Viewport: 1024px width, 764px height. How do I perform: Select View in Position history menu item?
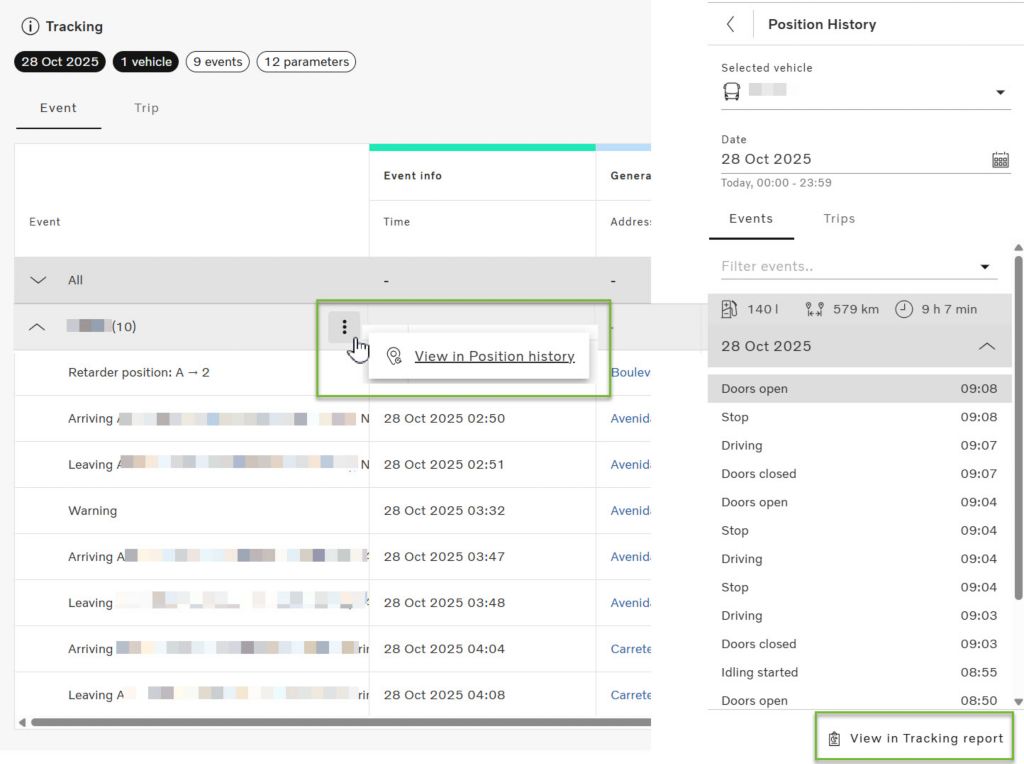pyautogui.click(x=494, y=356)
